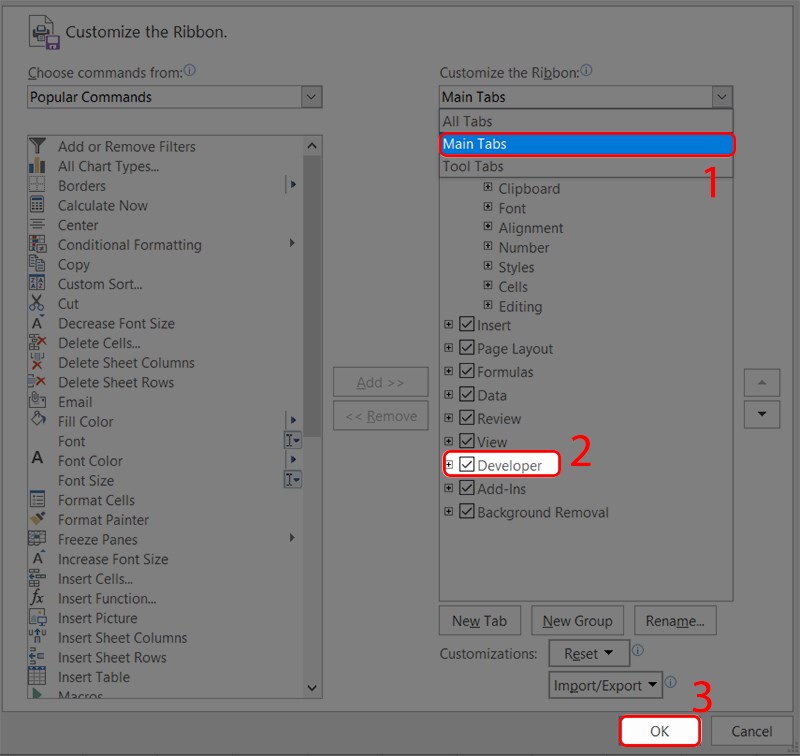This screenshot has width=800, height=756.
Task: Click the Insert Cells icon
Action: [x=37, y=578]
